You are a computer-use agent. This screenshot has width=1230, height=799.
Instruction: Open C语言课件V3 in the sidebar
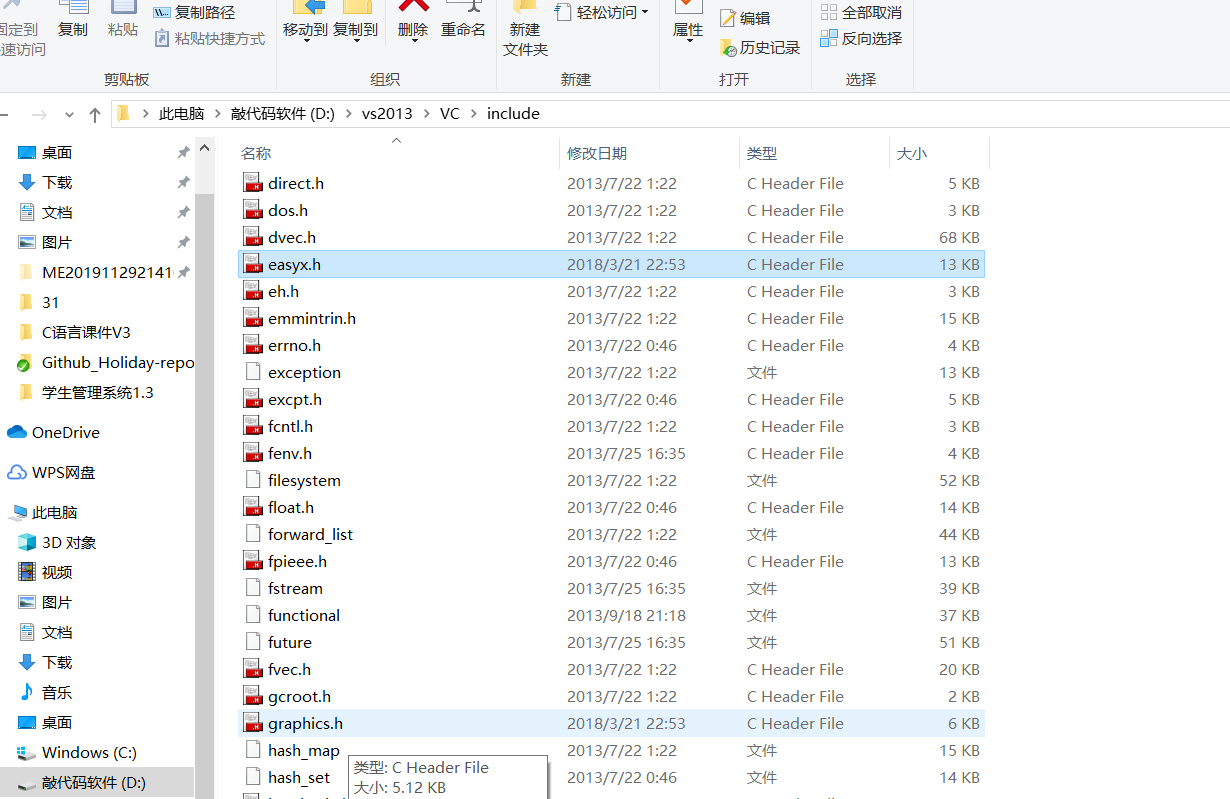point(75,332)
